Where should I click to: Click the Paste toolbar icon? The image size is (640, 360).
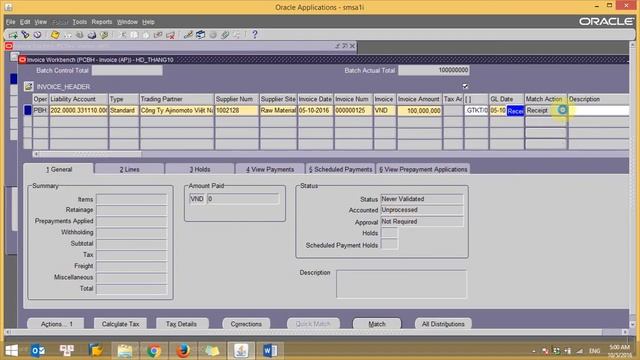coord(146,35)
